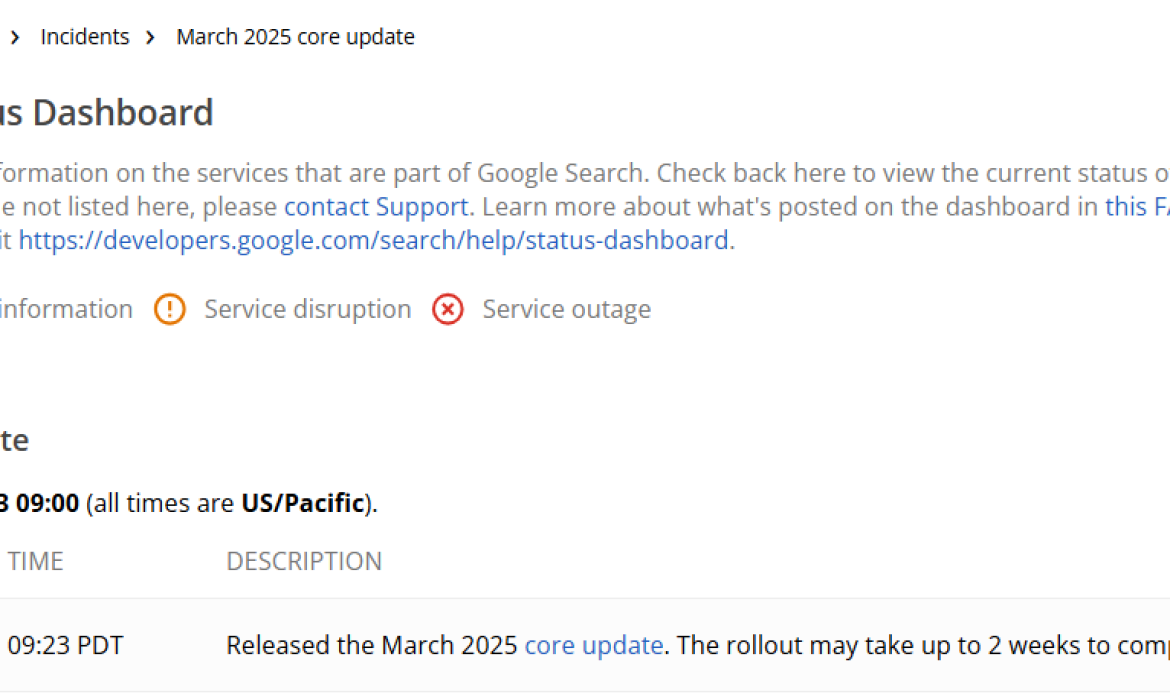This screenshot has width=1170, height=700.
Task: Click the Dashboard page heading
Action: click(x=107, y=112)
